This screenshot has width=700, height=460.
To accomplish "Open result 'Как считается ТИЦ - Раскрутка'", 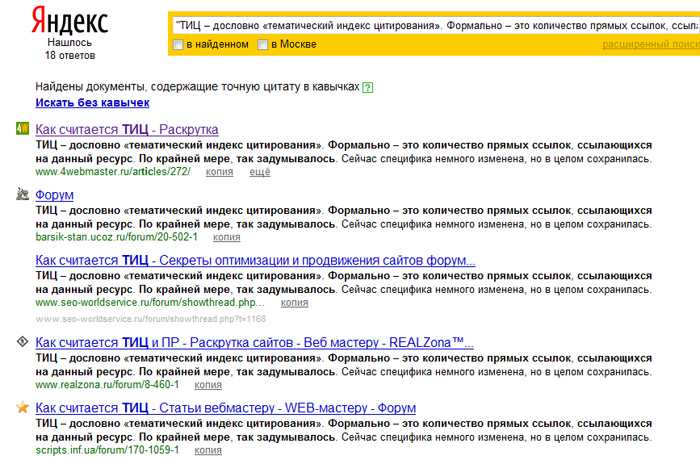I will coord(127,130).
